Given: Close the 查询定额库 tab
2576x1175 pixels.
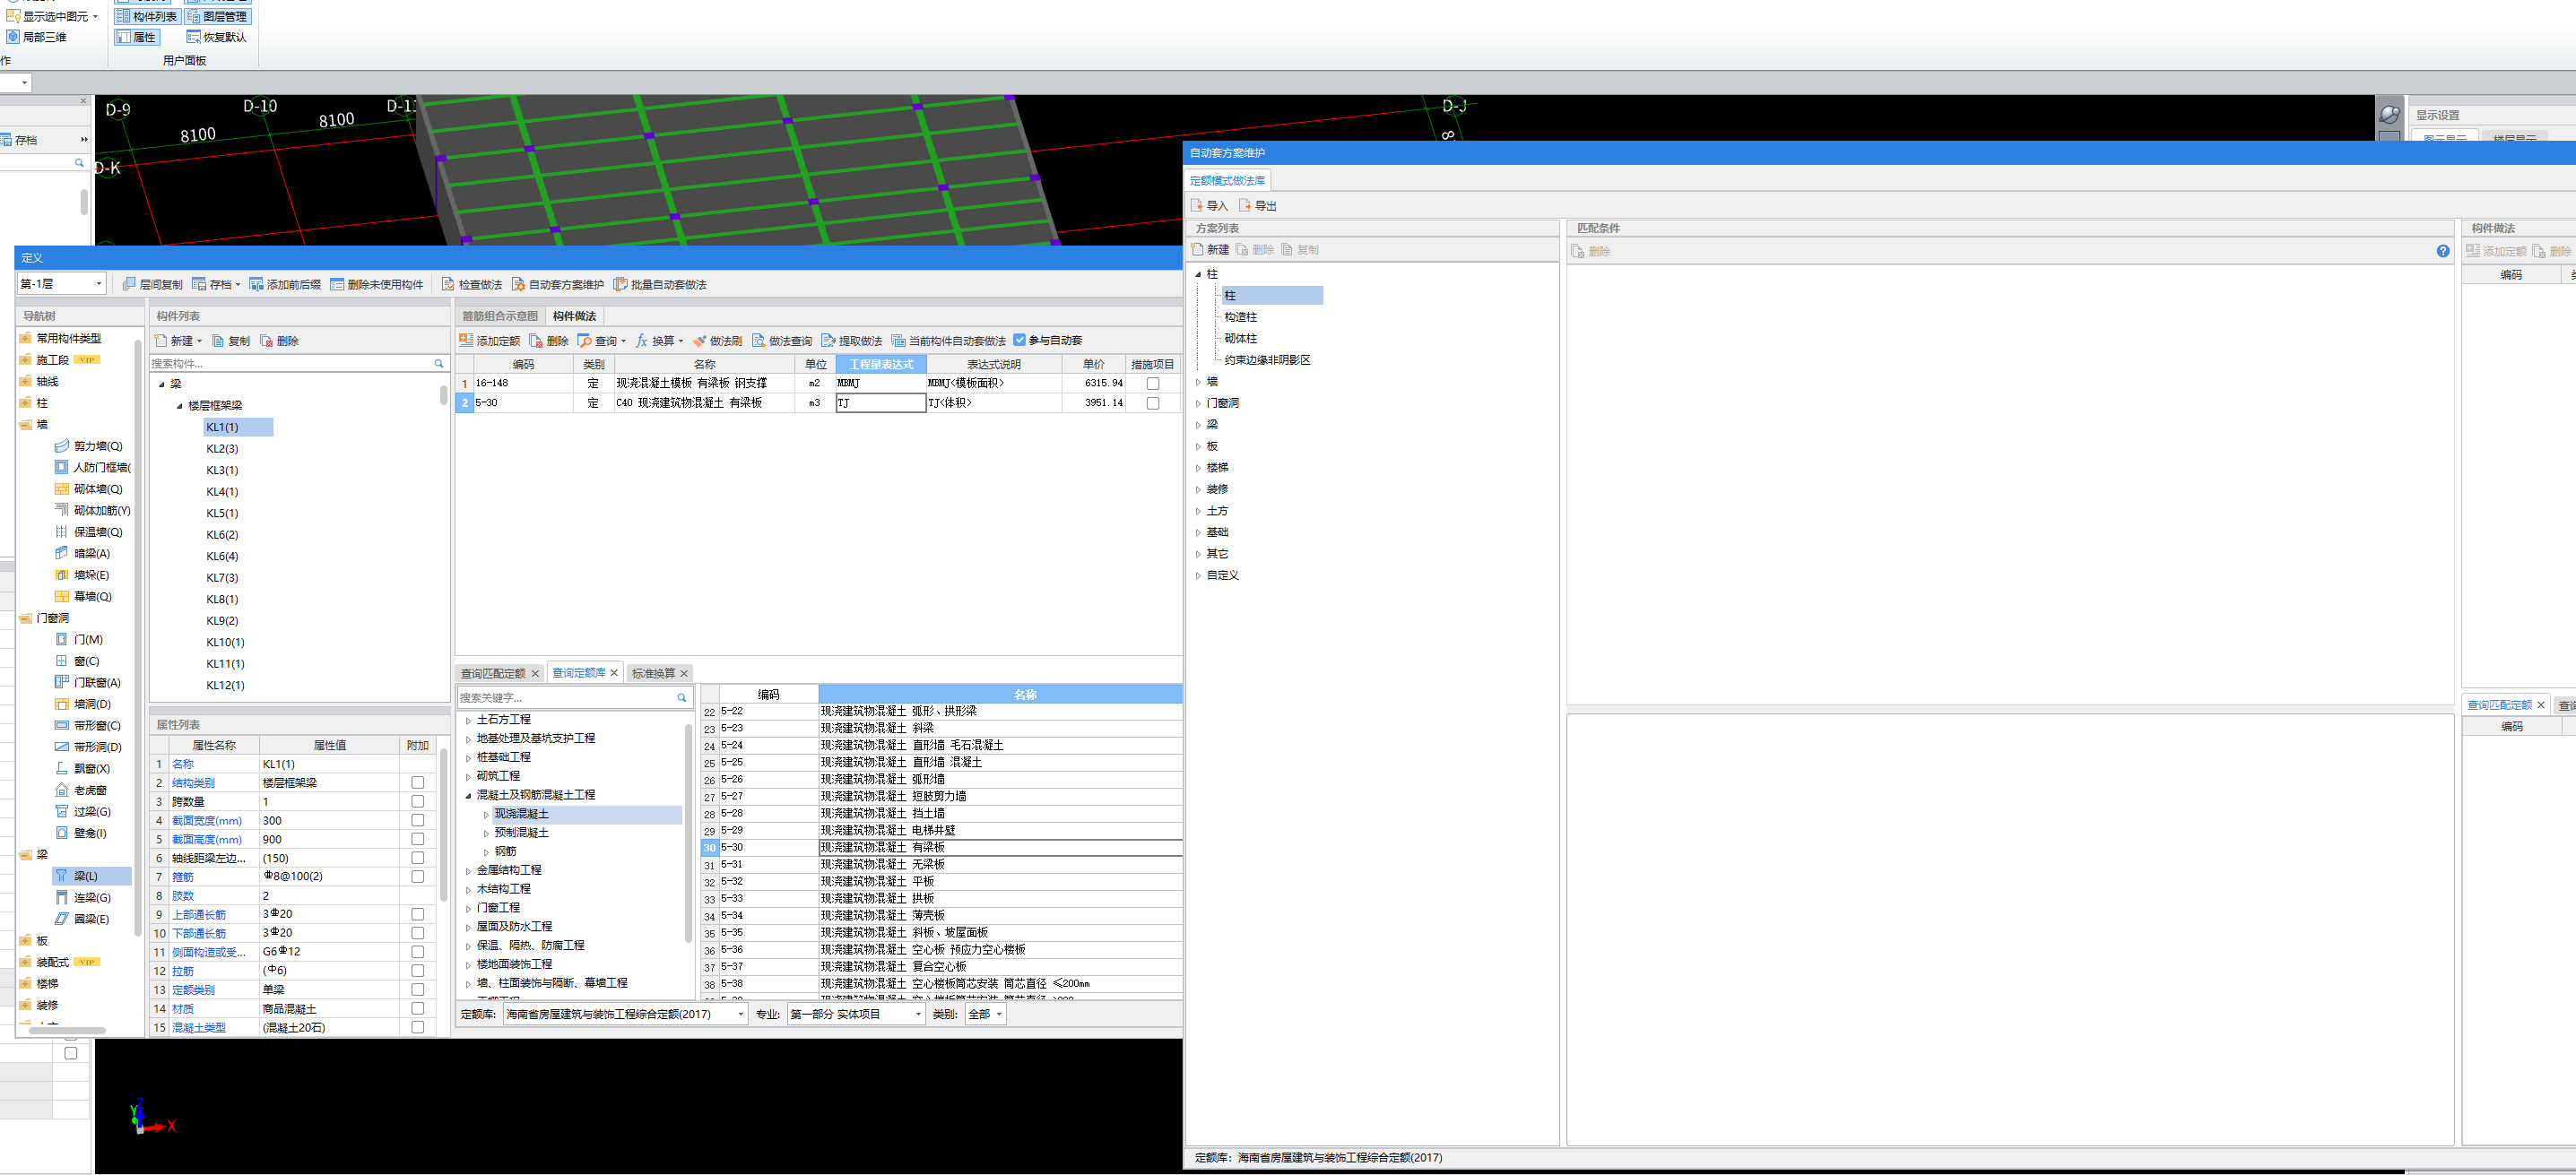Looking at the screenshot, I should coord(614,673).
